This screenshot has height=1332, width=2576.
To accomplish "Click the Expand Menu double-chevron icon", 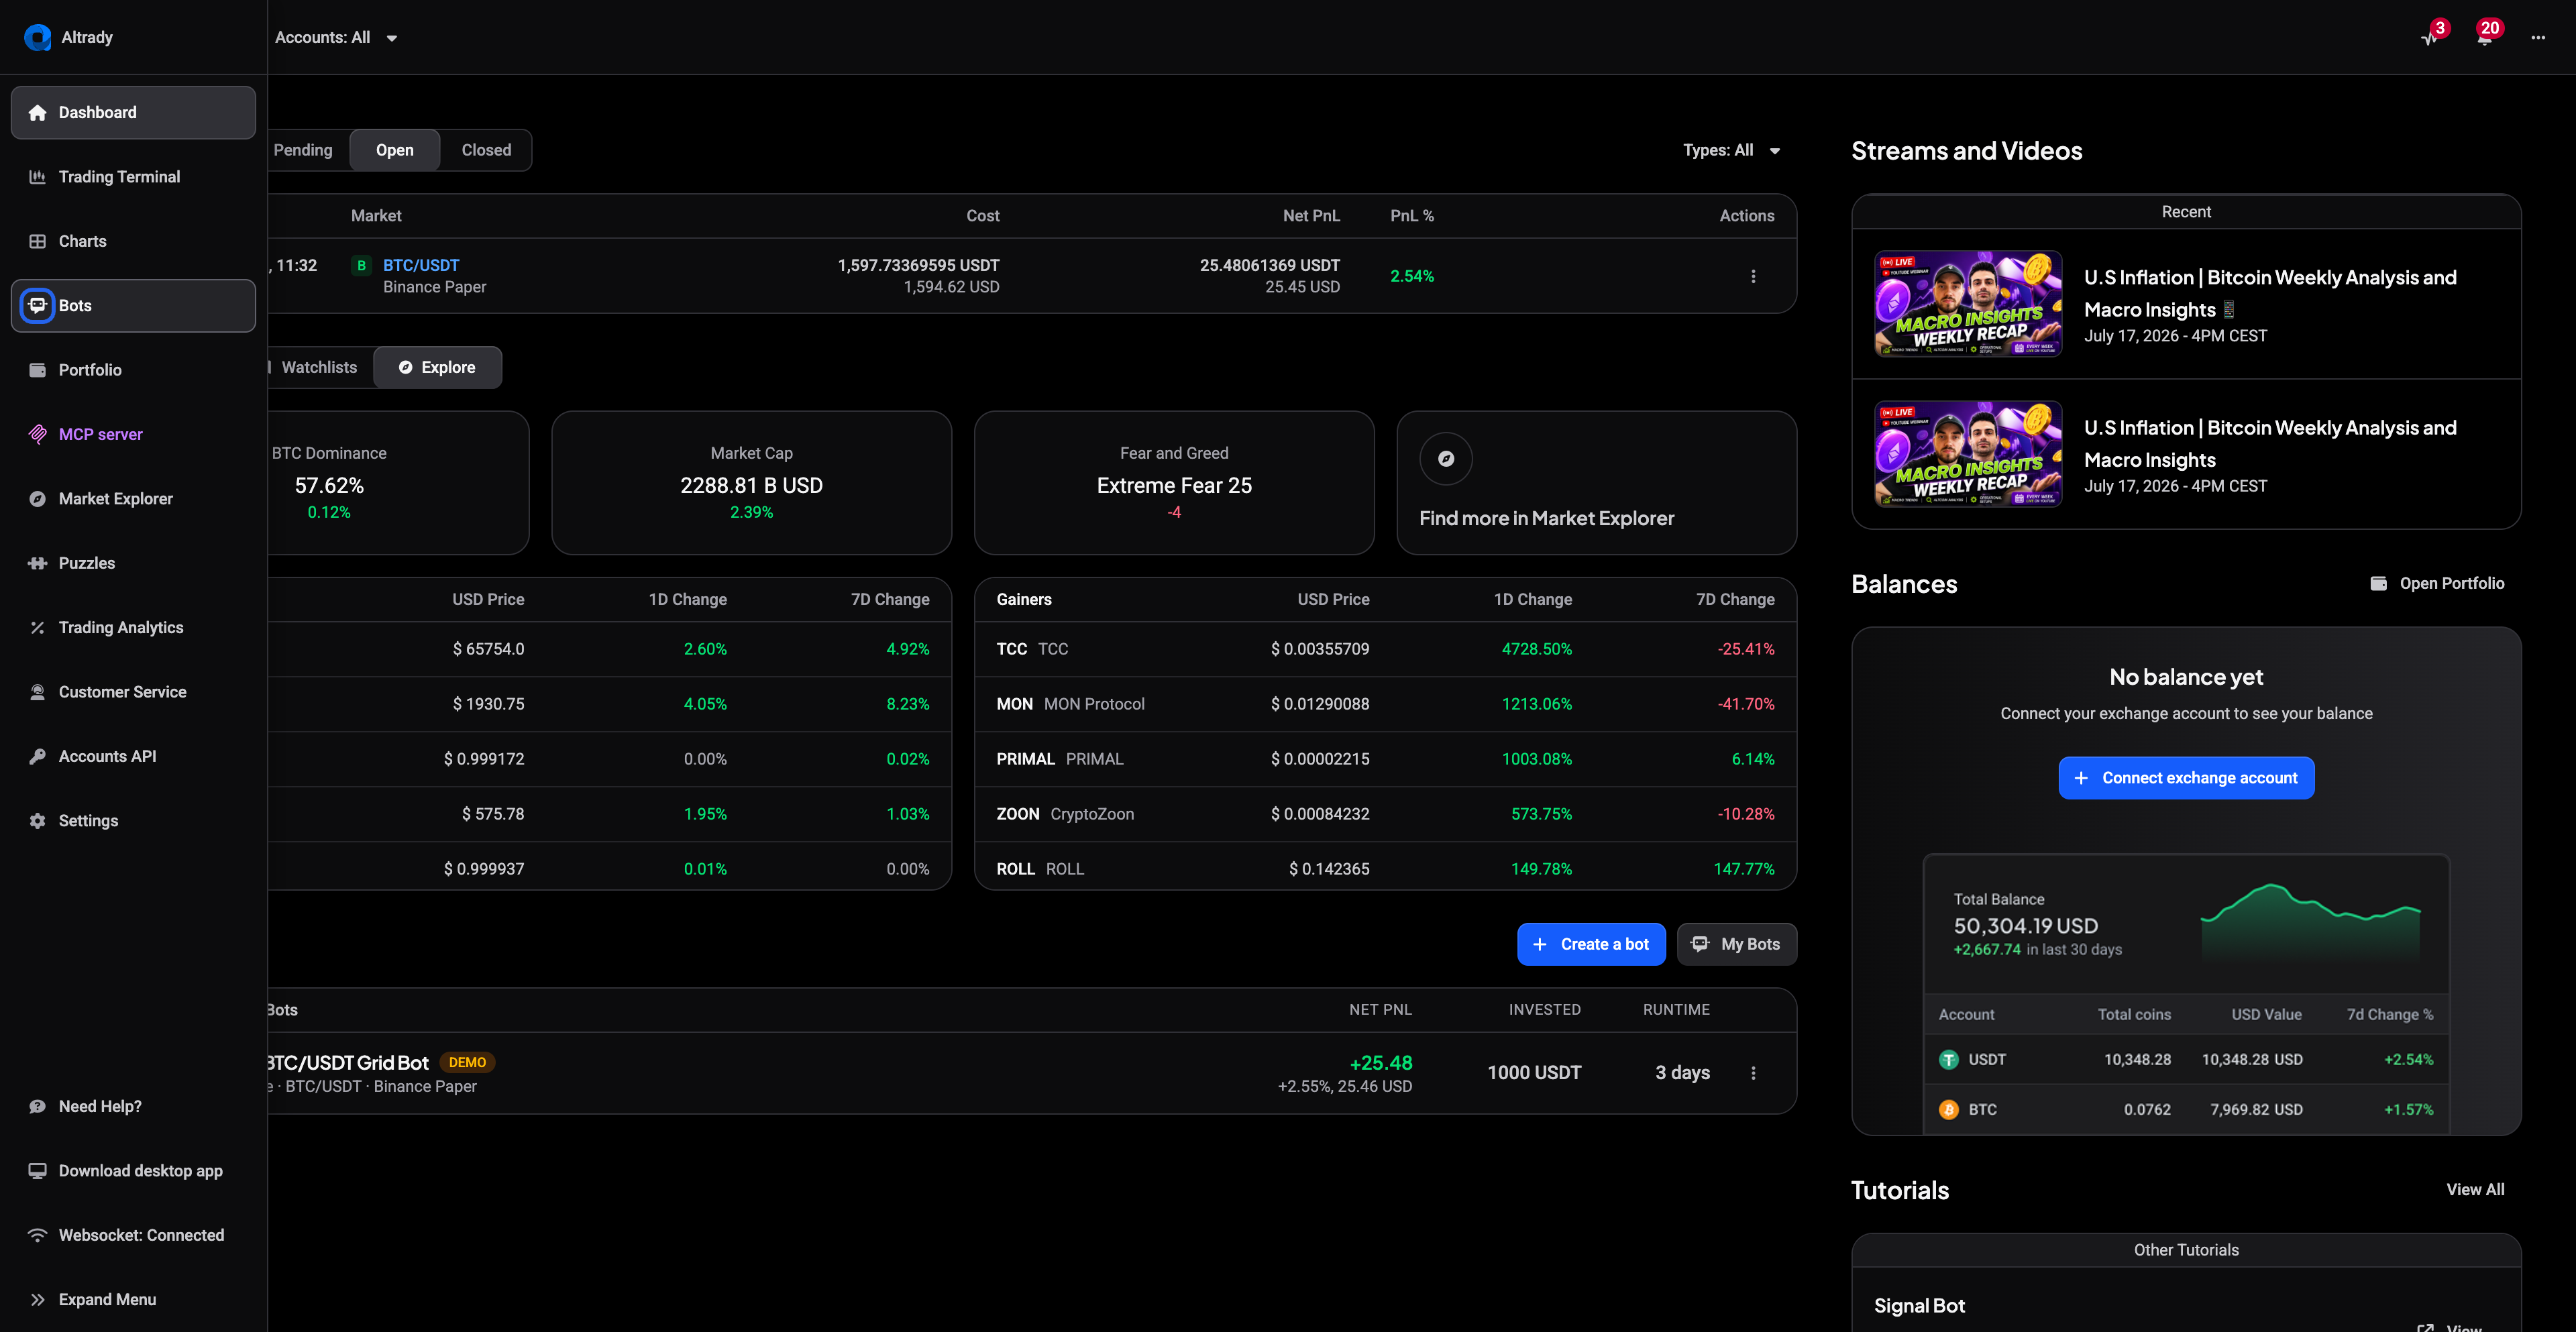I will click(x=38, y=1300).
